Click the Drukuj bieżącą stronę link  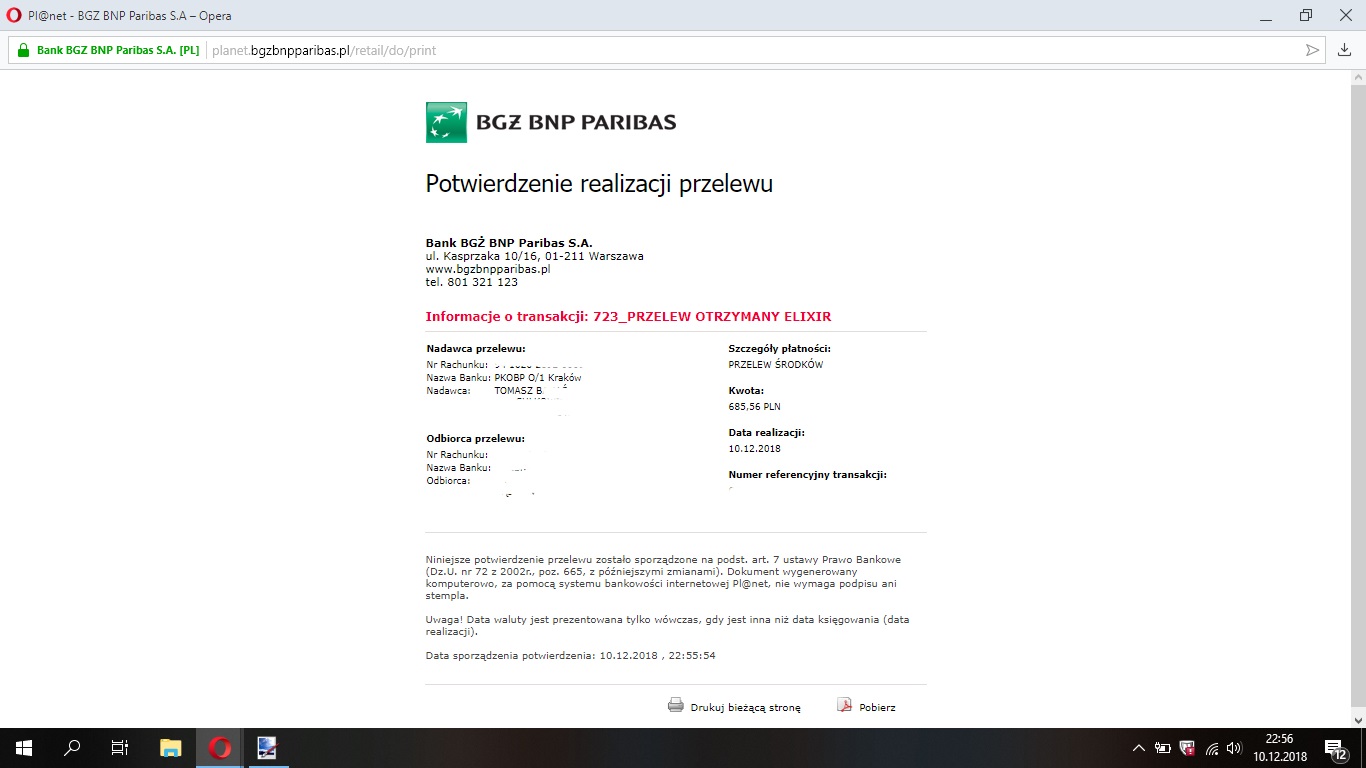[x=745, y=708]
